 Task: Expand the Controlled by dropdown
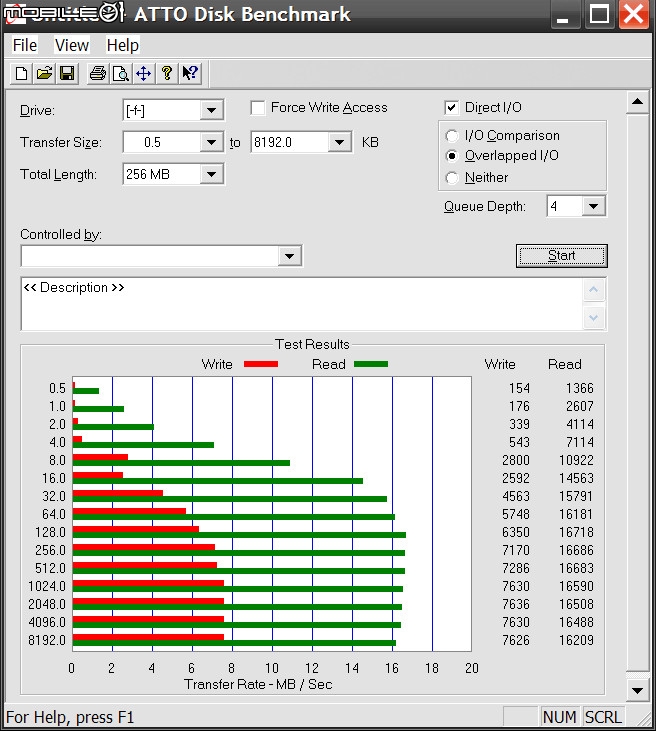[289, 256]
